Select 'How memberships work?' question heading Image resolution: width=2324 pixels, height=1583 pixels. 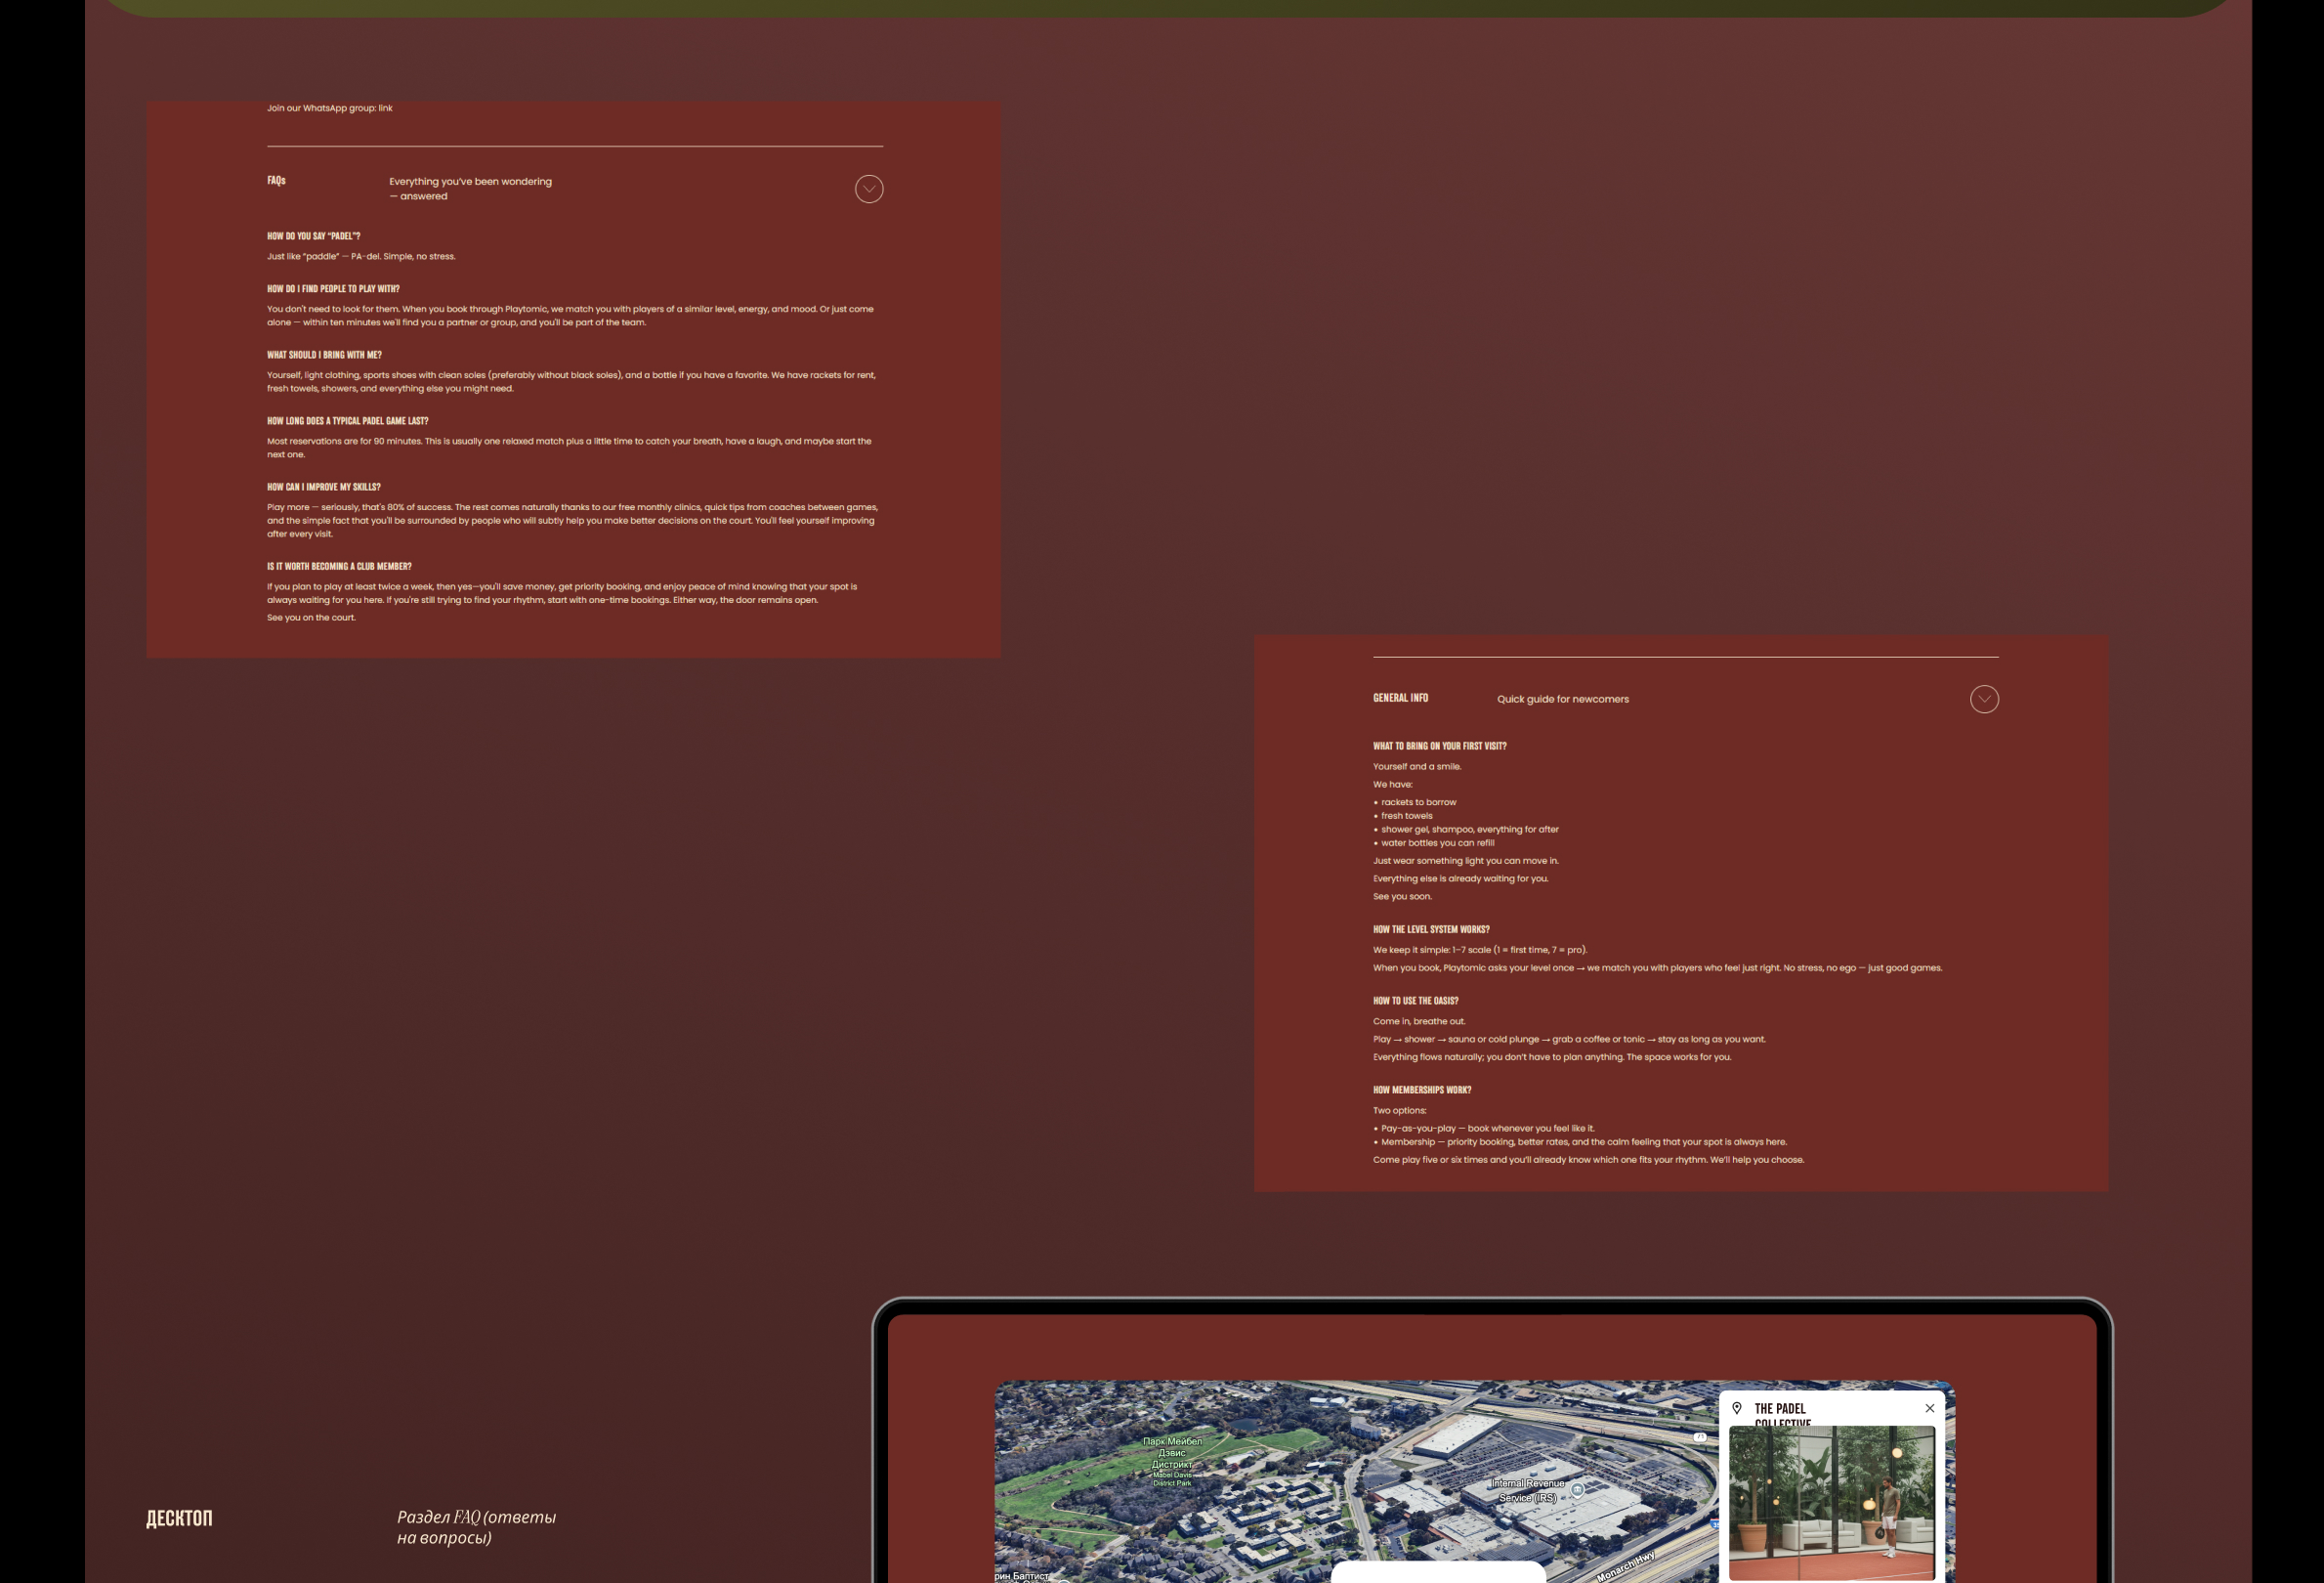[1421, 1090]
